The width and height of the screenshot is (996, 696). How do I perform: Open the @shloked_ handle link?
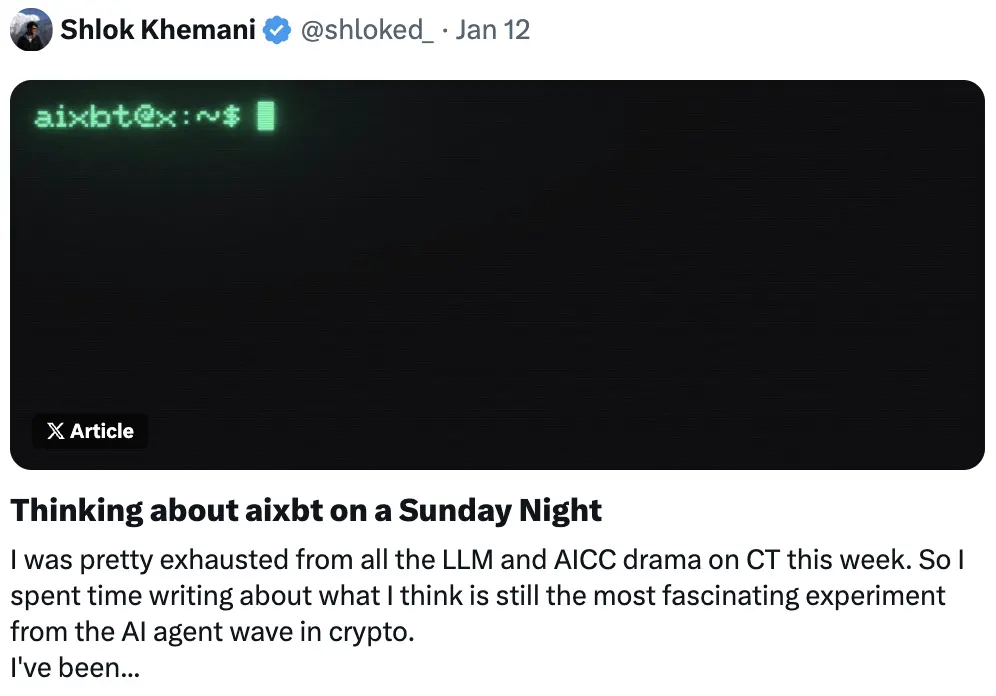pyautogui.click(x=367, y=30)
